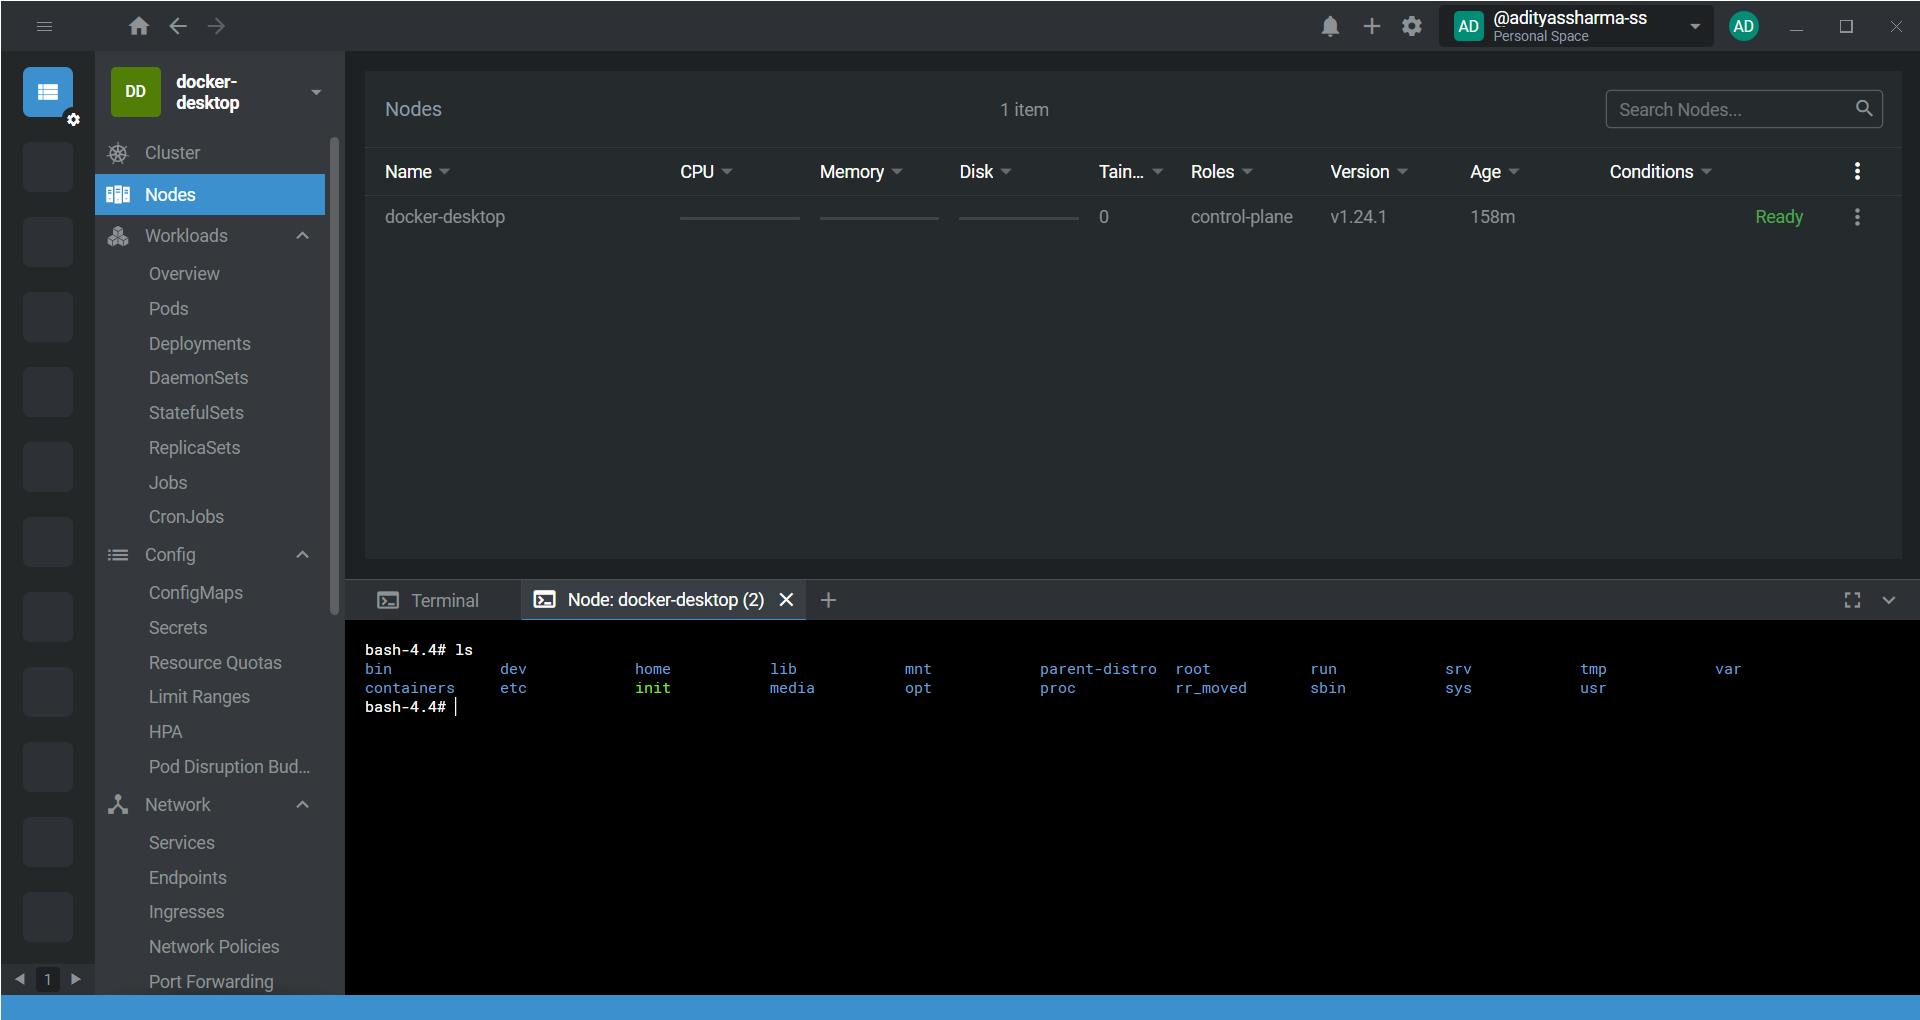
Task: Open Secrets in the sidebar
Action: pyautogui.click(x=178, y=628)
